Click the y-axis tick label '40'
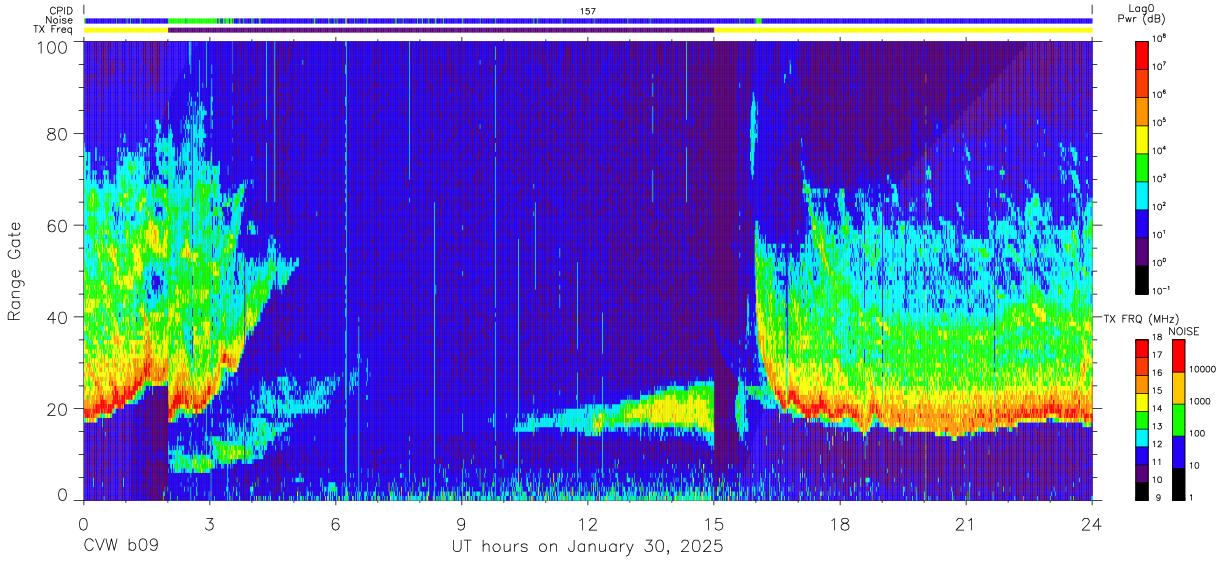This screenshot has height=567, width=1228. (x=57, y=318)
